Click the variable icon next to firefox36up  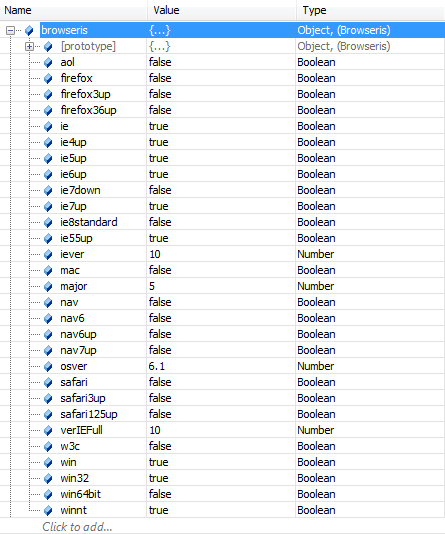(48, 111)
